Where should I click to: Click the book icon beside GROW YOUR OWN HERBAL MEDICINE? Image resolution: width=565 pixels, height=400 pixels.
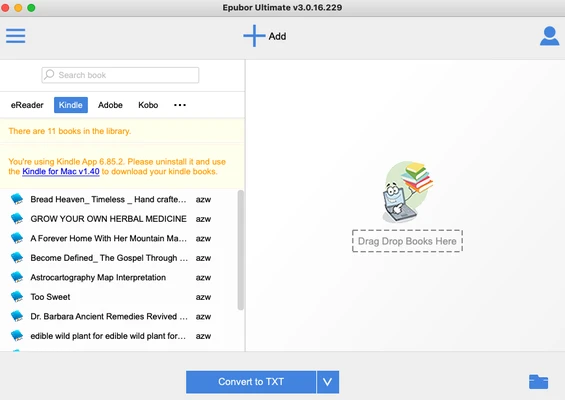[17, 218]
